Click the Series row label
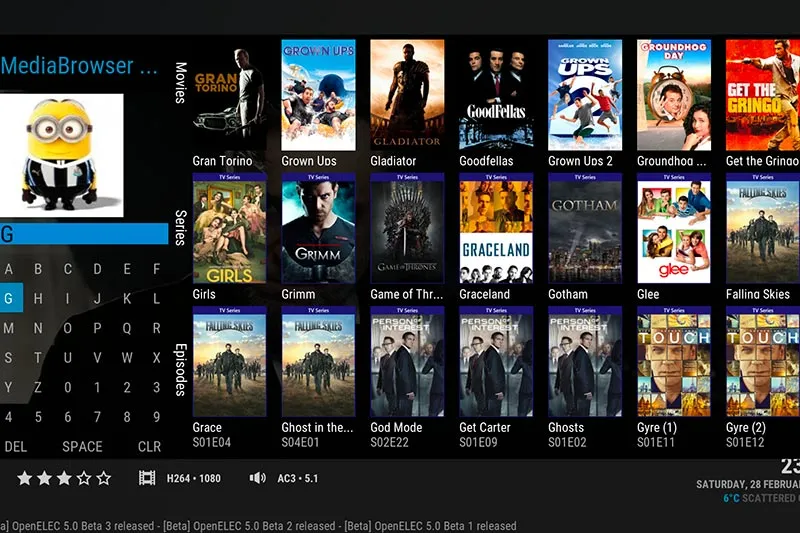 coord(181,227)
